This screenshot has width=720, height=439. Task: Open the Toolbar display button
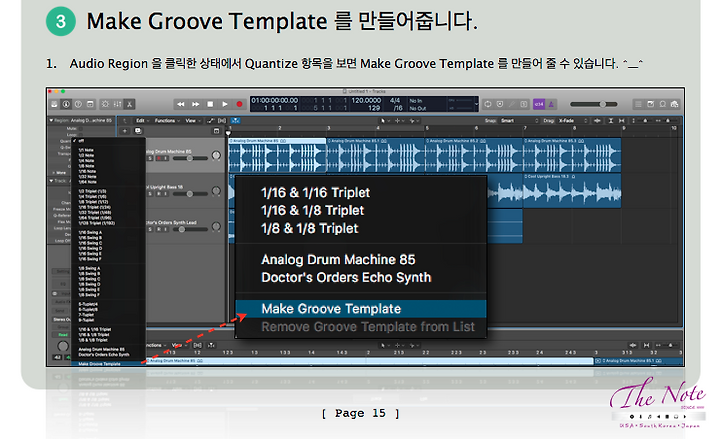click(x=90, y=104)
